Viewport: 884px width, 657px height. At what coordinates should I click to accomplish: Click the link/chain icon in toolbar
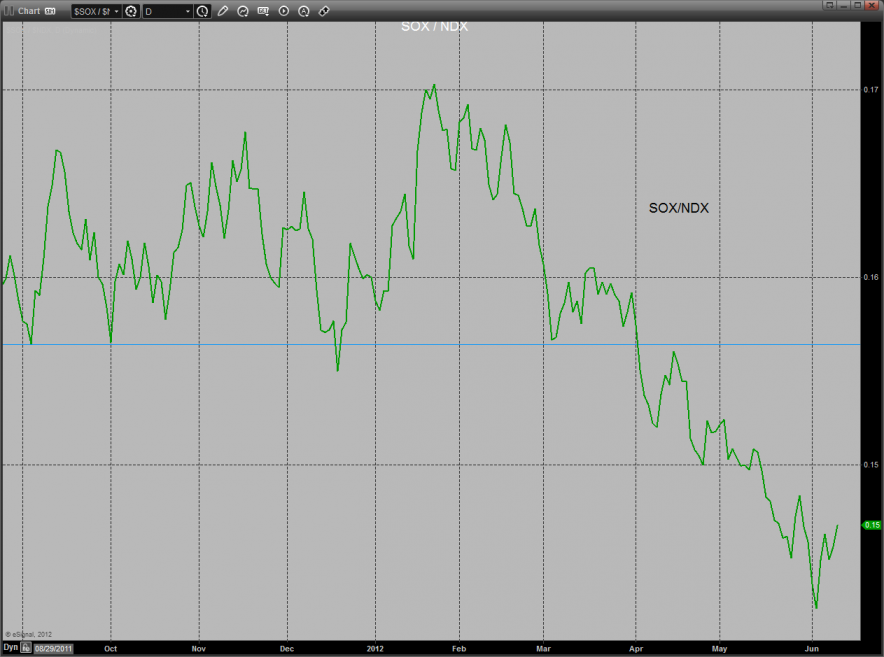[x=324, y=11]
